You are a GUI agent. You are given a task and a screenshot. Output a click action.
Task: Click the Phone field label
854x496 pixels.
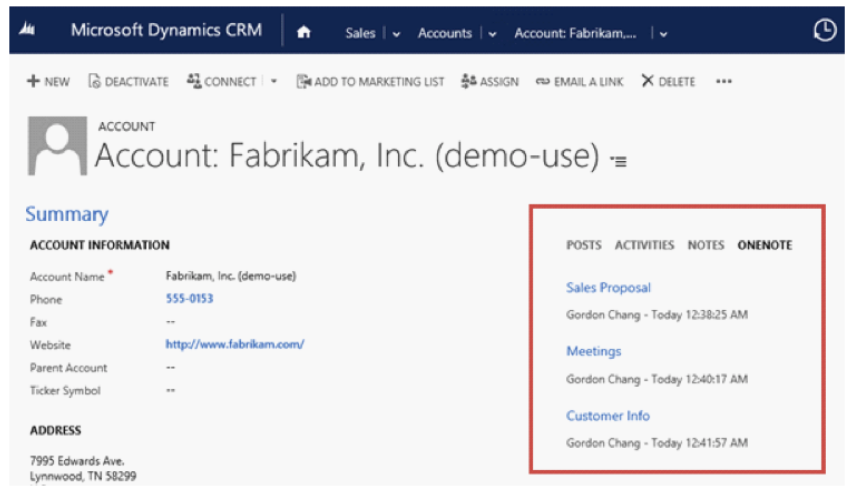(46, 299)
